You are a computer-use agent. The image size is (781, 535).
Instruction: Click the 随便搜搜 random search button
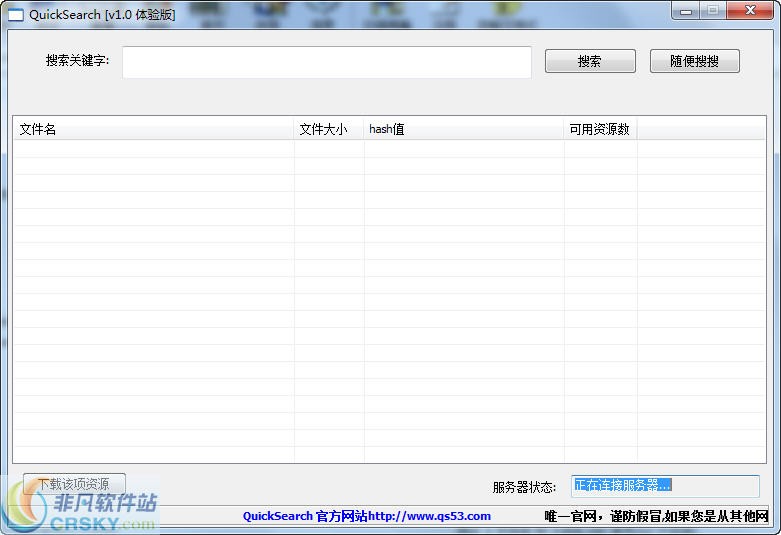click(x=694, y=61)
